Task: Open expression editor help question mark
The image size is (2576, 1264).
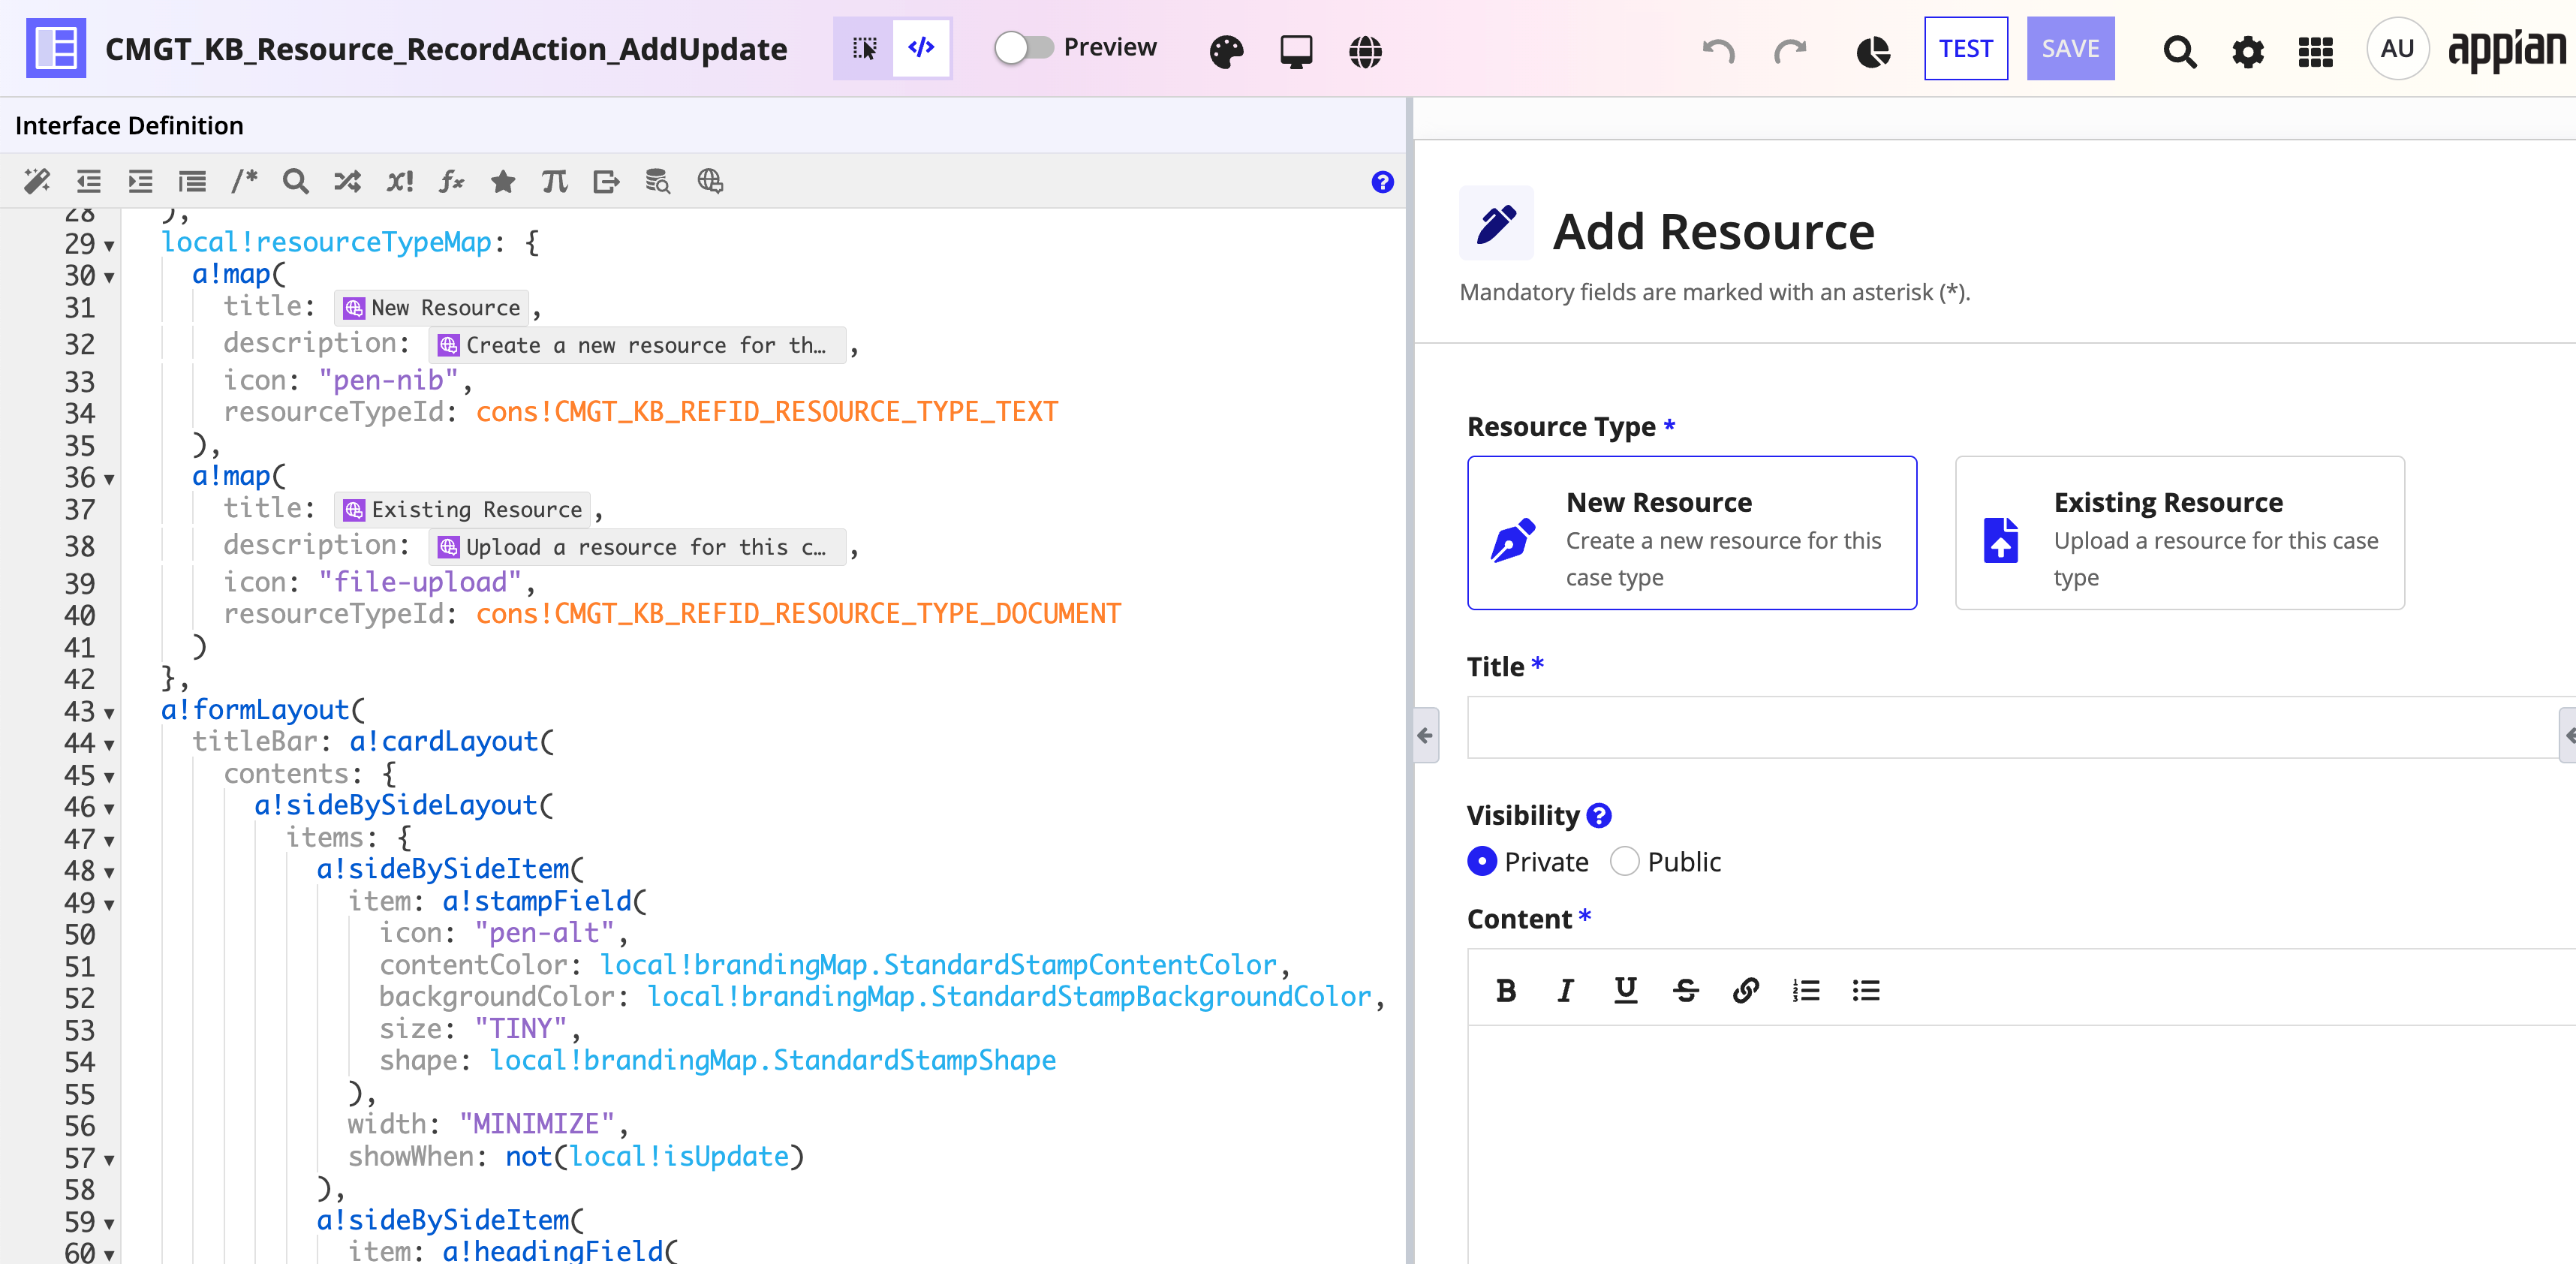Action: [1382, 181]
